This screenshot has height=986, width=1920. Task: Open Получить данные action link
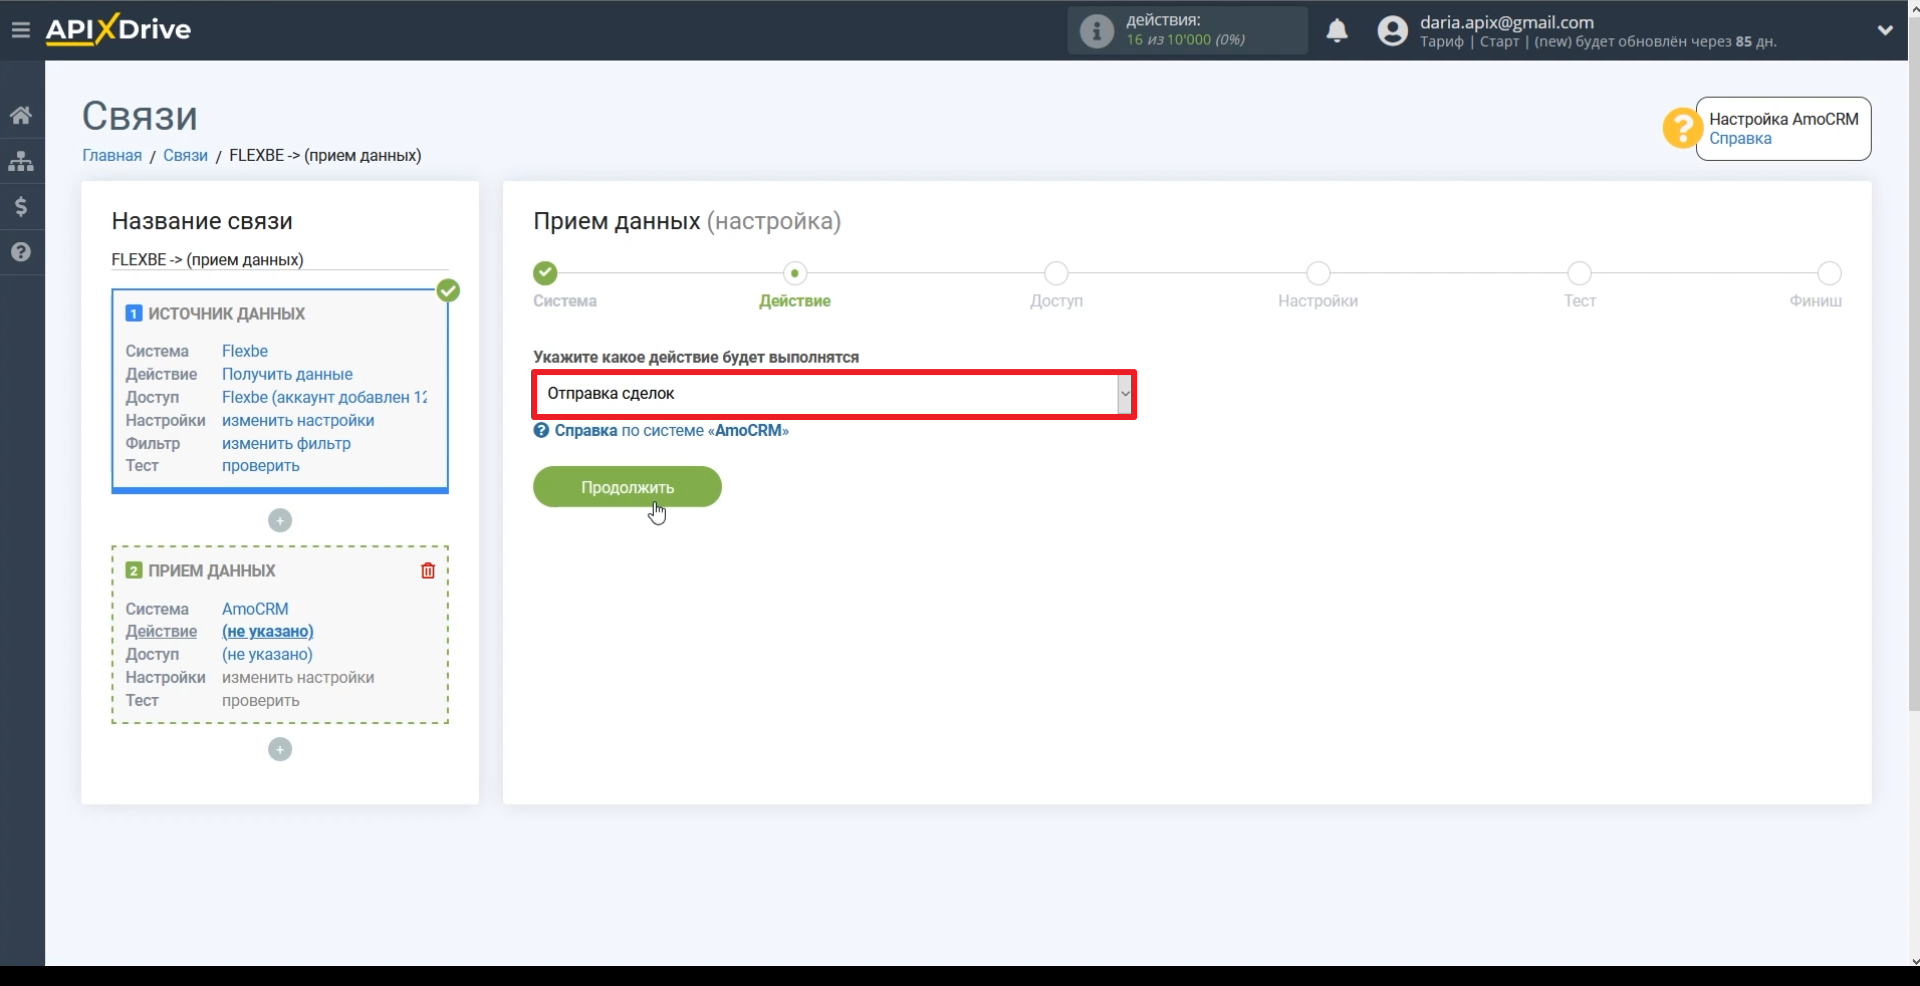point(287,374)
